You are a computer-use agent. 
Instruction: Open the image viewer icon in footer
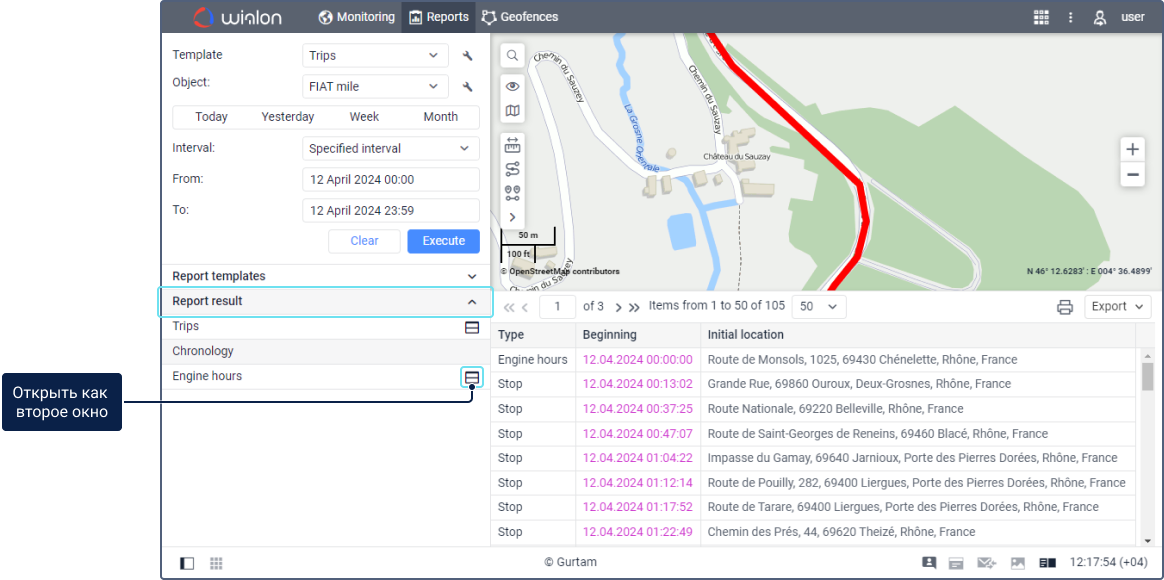tap(1018, 563)
